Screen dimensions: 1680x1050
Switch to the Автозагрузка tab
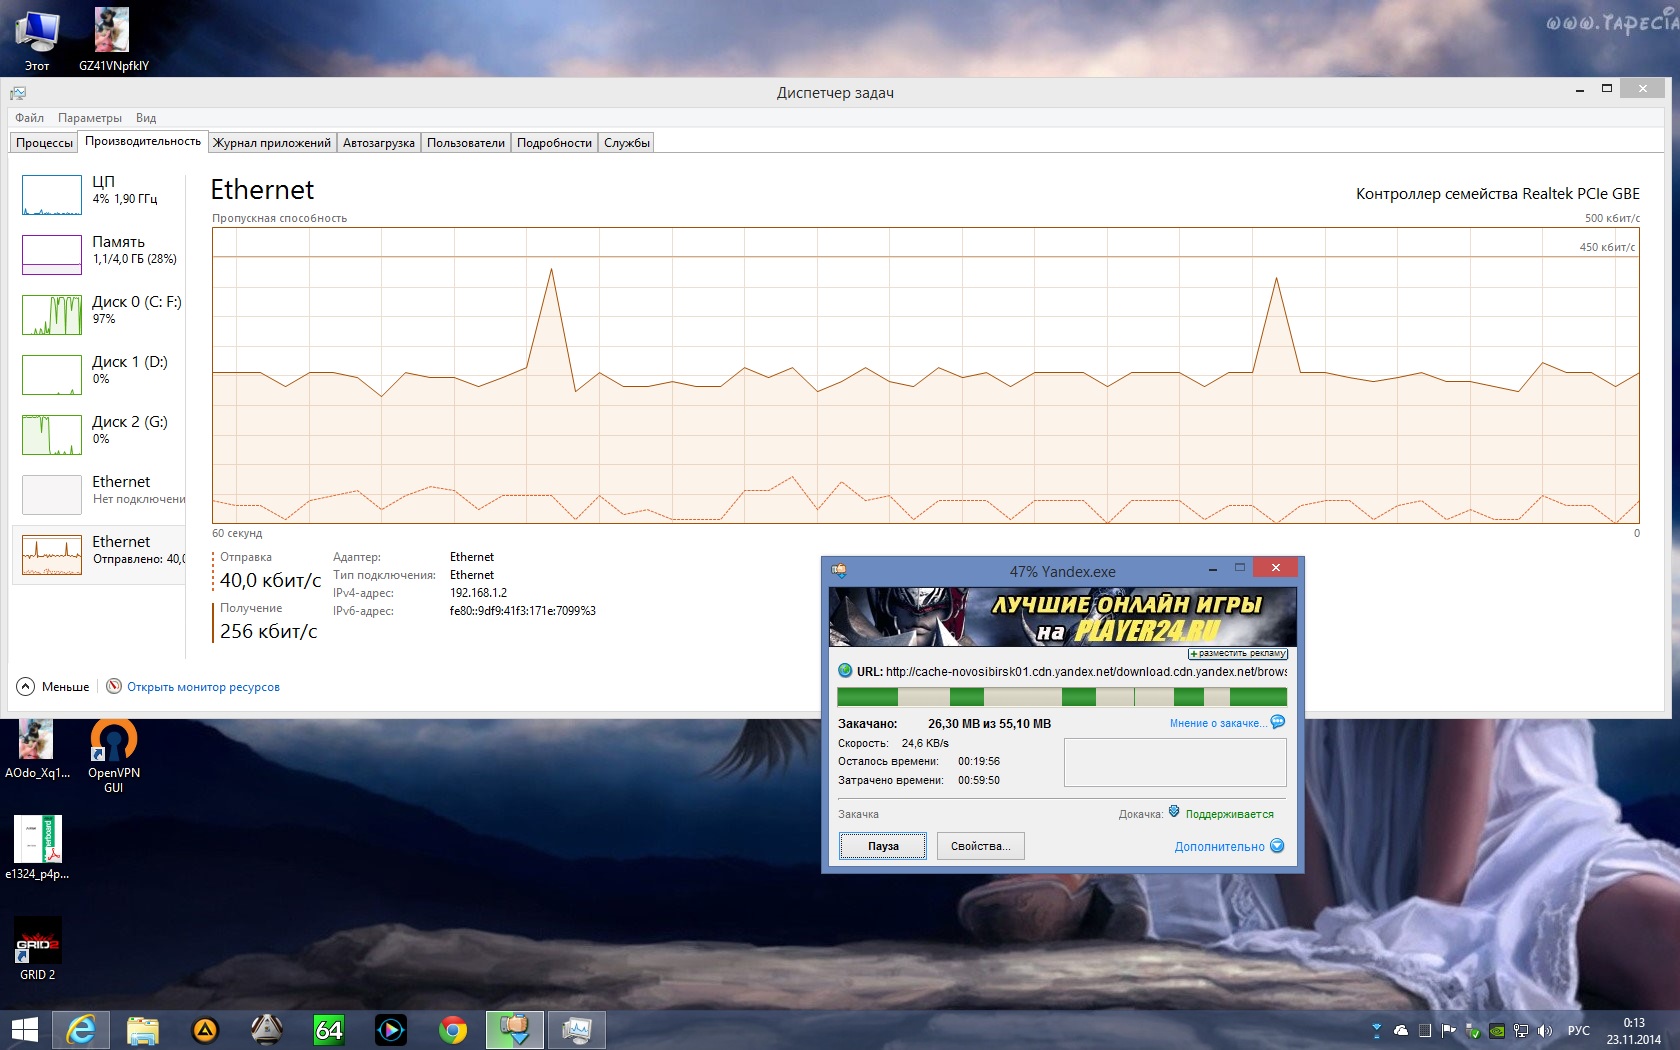tap(378, 143)
